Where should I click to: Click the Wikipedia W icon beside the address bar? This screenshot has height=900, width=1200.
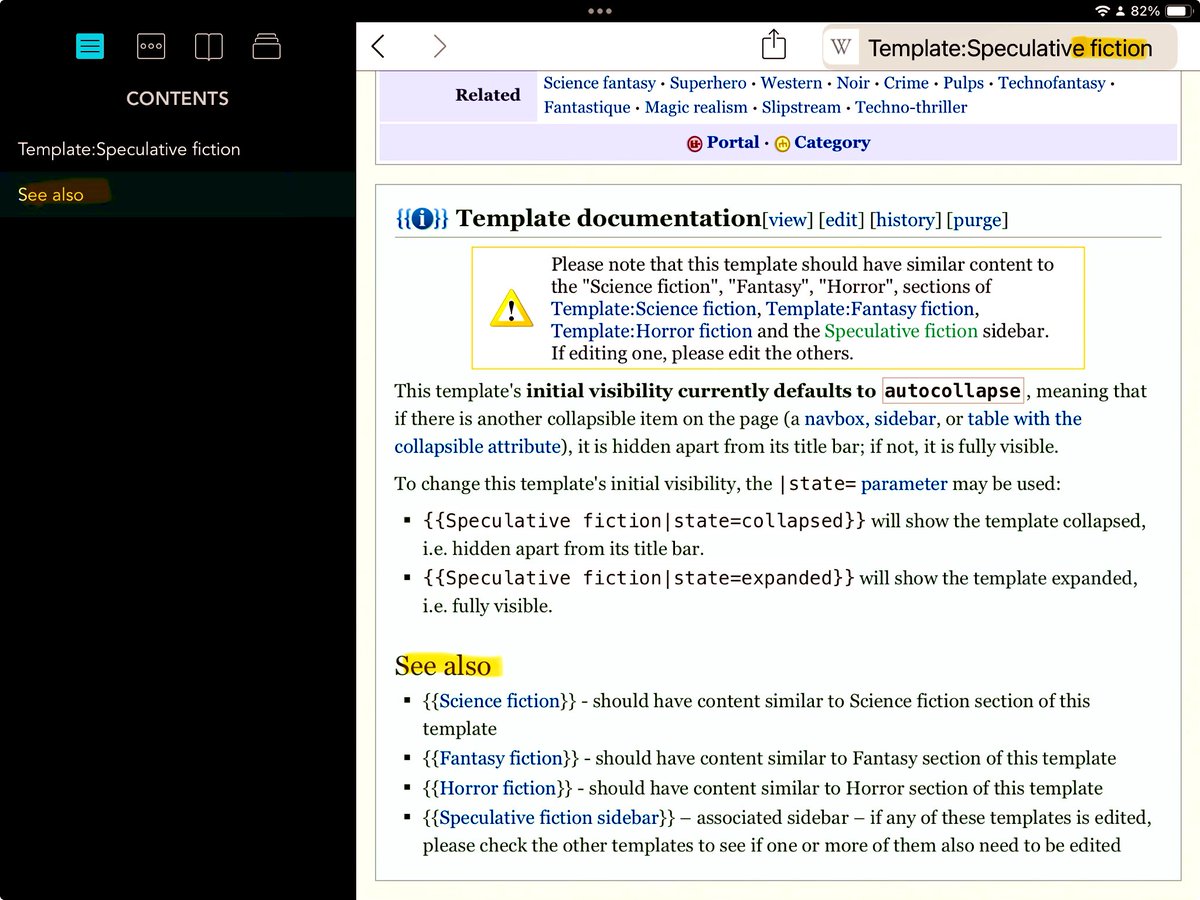(x=841, y=46)
